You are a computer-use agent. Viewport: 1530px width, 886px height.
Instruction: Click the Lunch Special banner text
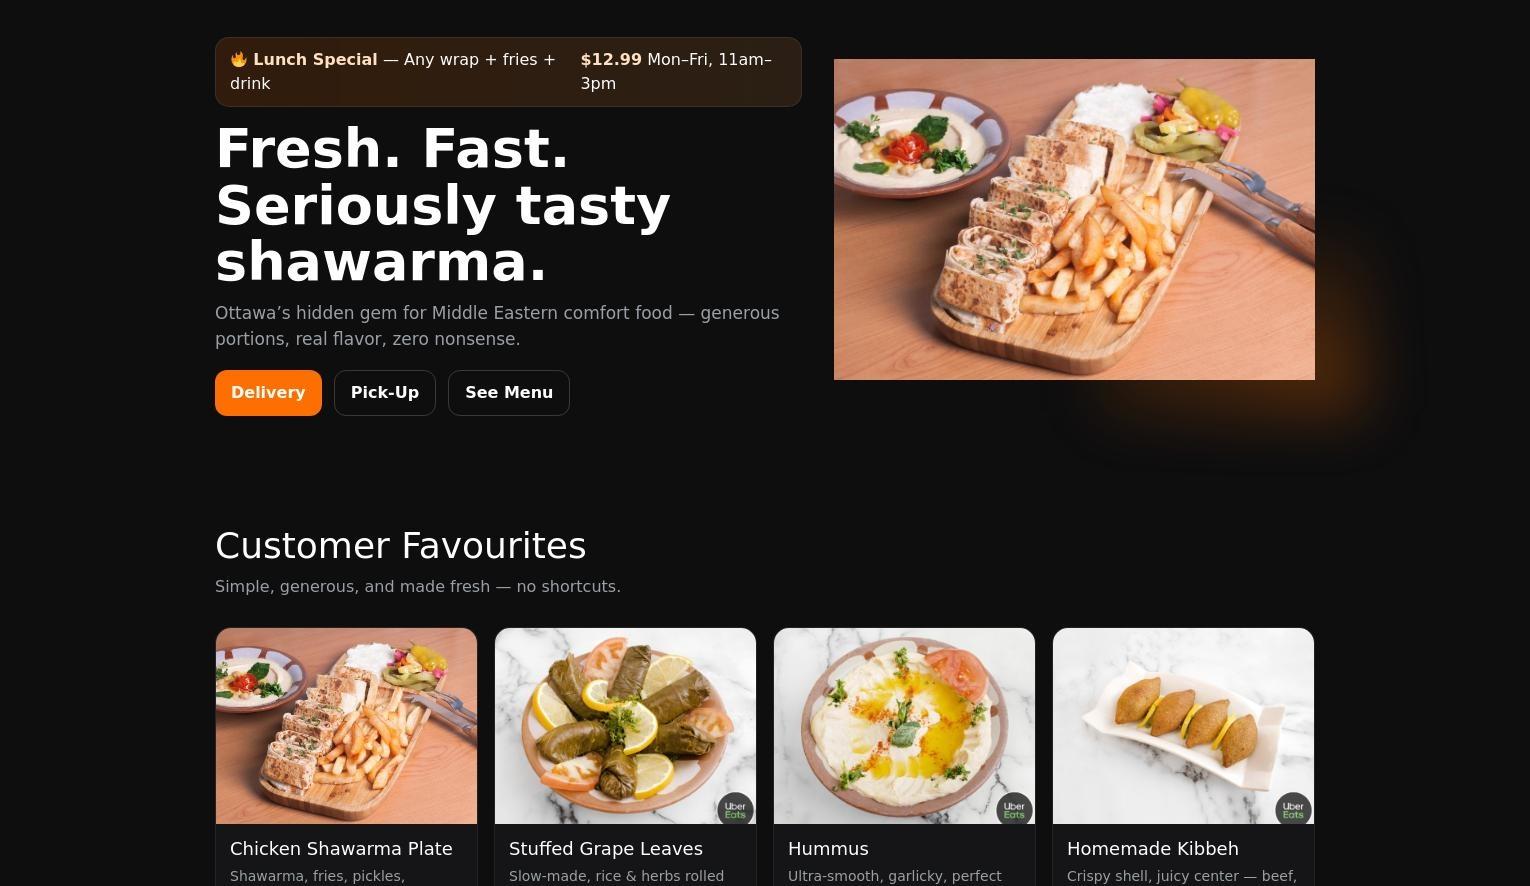315,60
